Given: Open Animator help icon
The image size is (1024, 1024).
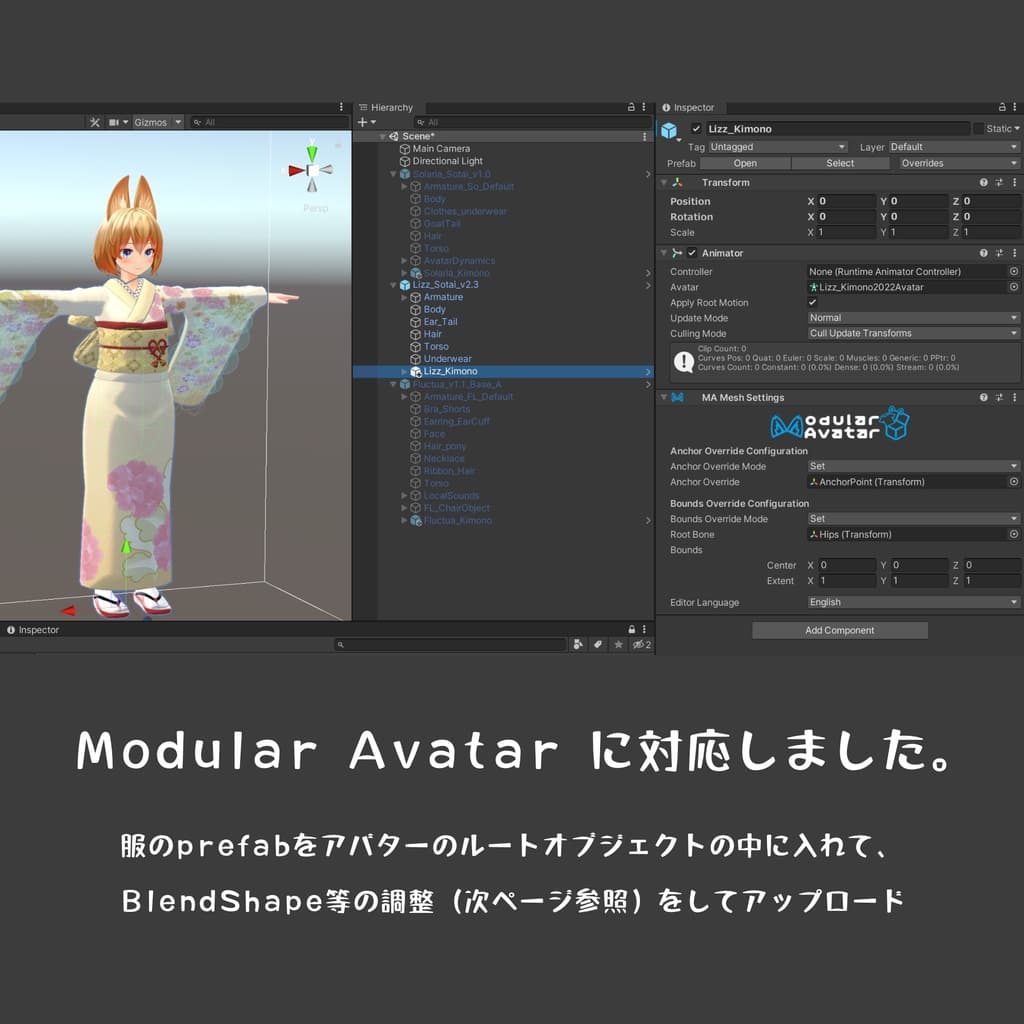Looking at the screenshot, I should click(x=984, y=253).
